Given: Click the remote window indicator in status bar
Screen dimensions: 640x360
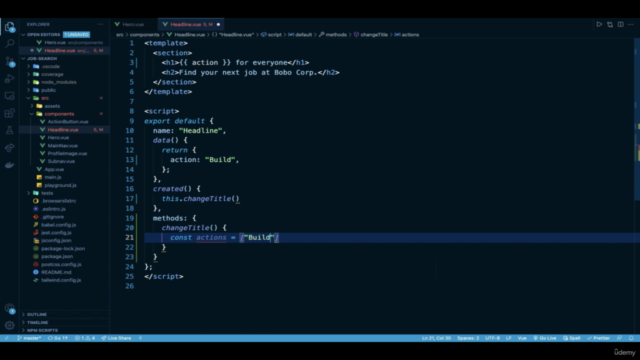Looking at the screenshot, I should click(7, 338).
